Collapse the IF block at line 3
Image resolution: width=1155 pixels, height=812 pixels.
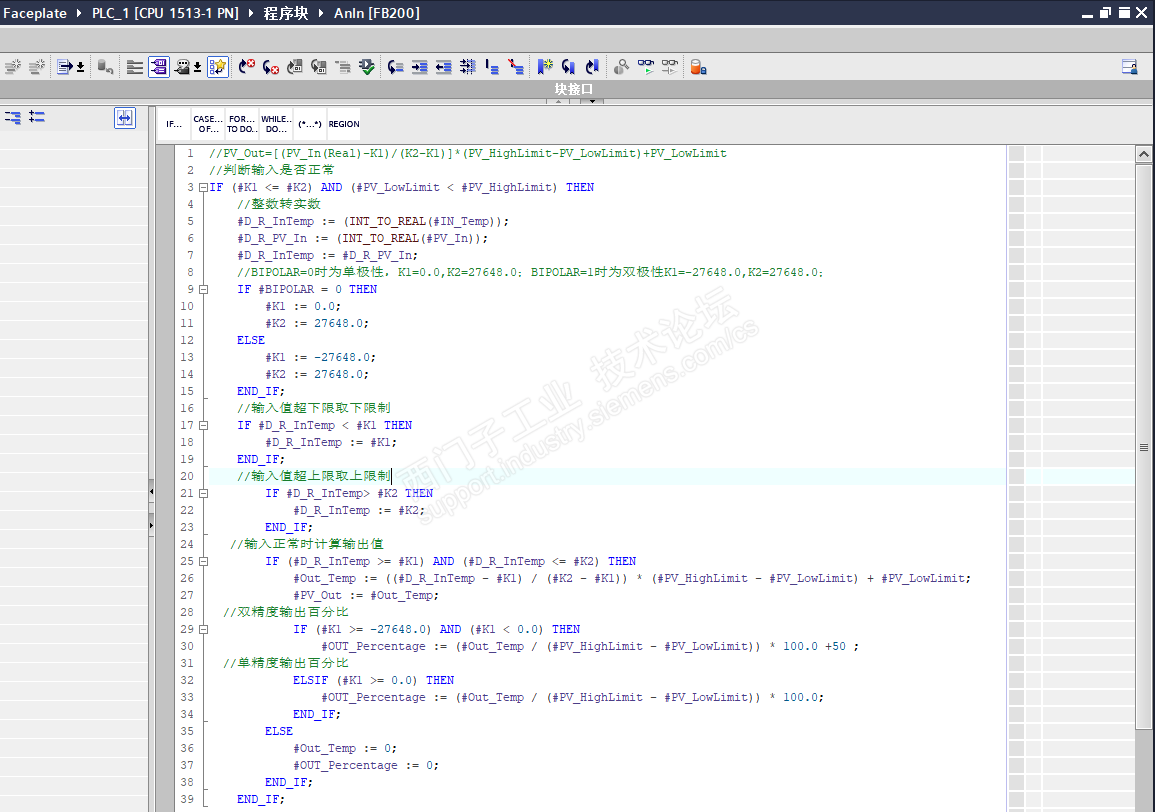(203, 187)
